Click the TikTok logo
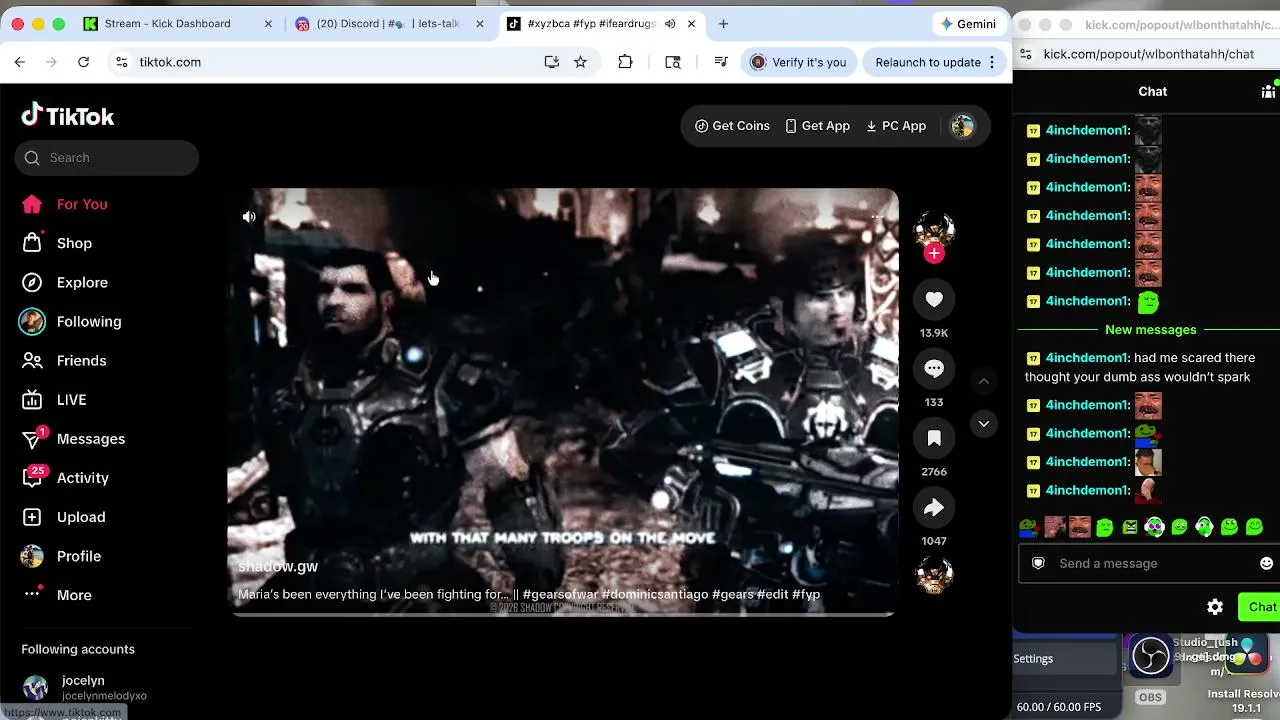 68,116
